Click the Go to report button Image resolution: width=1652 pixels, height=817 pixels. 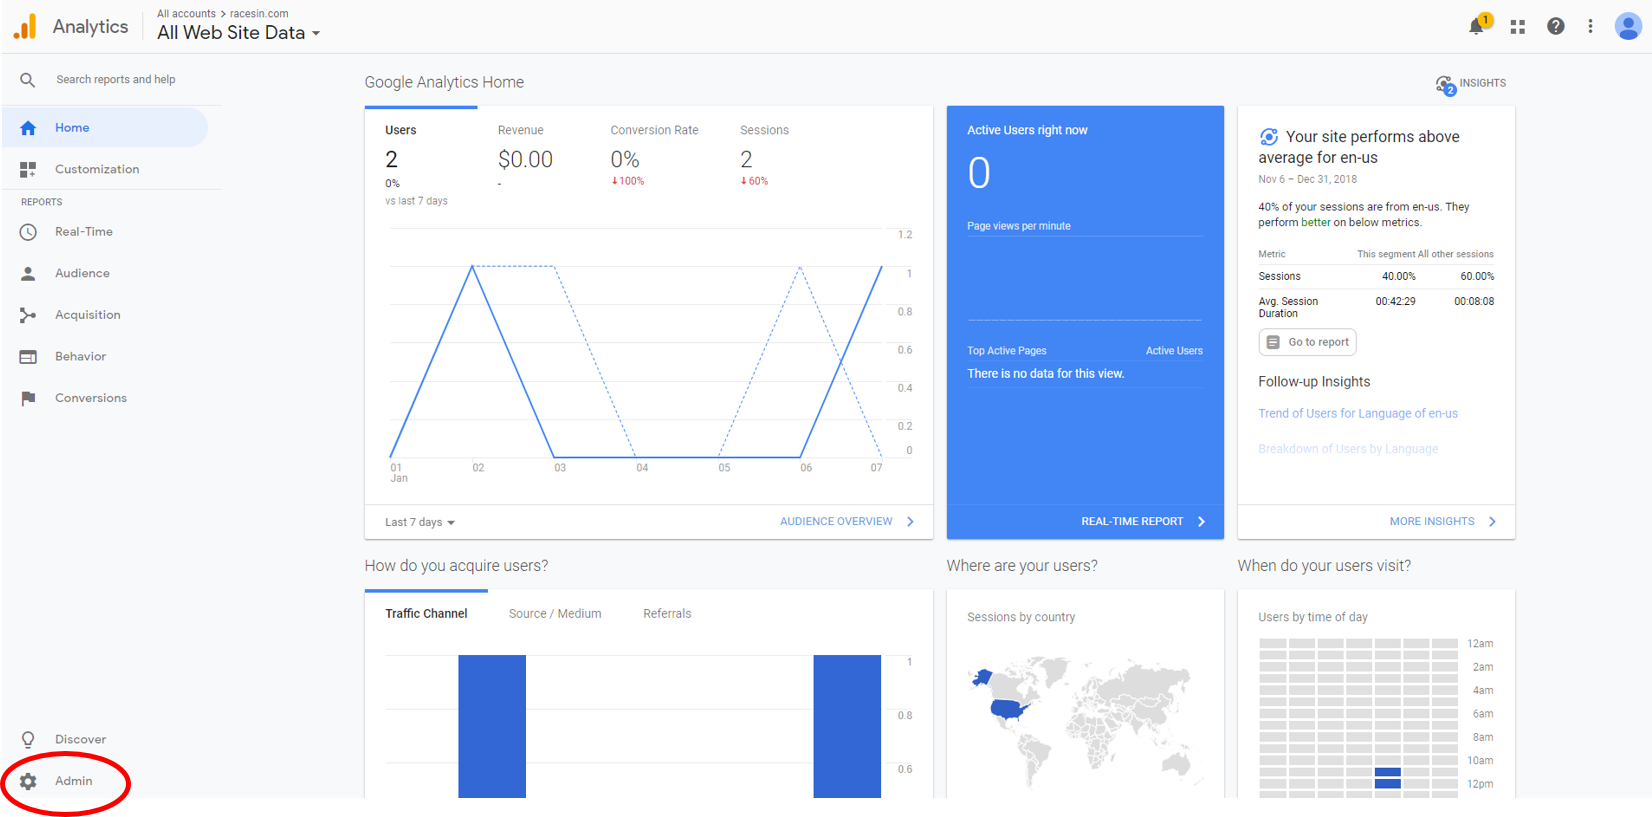click(x=1307, y=342)
